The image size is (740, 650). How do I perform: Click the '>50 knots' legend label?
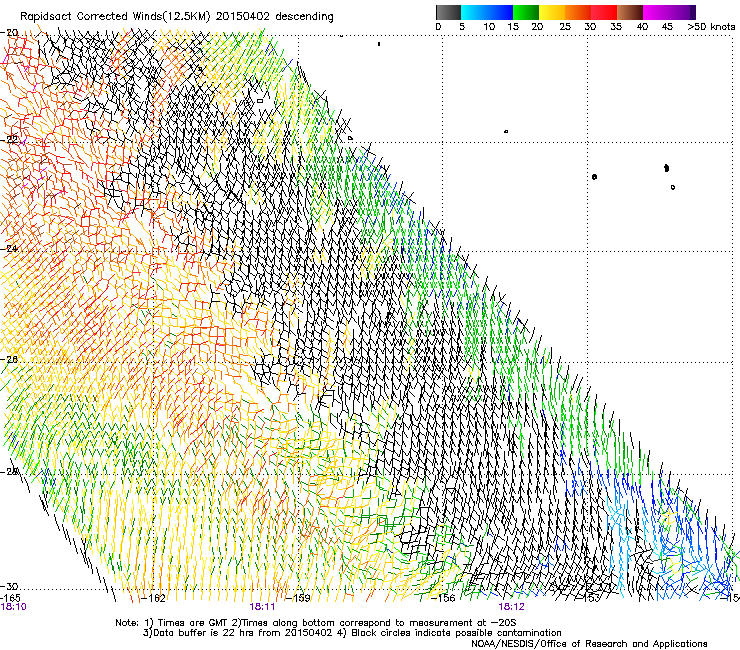[x=711, y=27]
